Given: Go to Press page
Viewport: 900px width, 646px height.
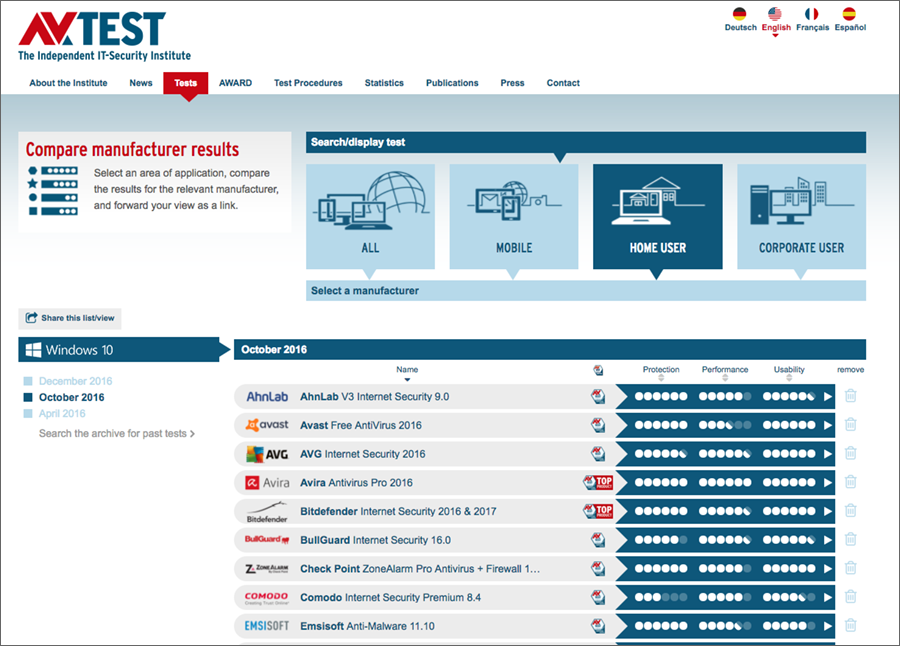Looking at the screenshot, I should pyautogui.click(x=512, y=83).
